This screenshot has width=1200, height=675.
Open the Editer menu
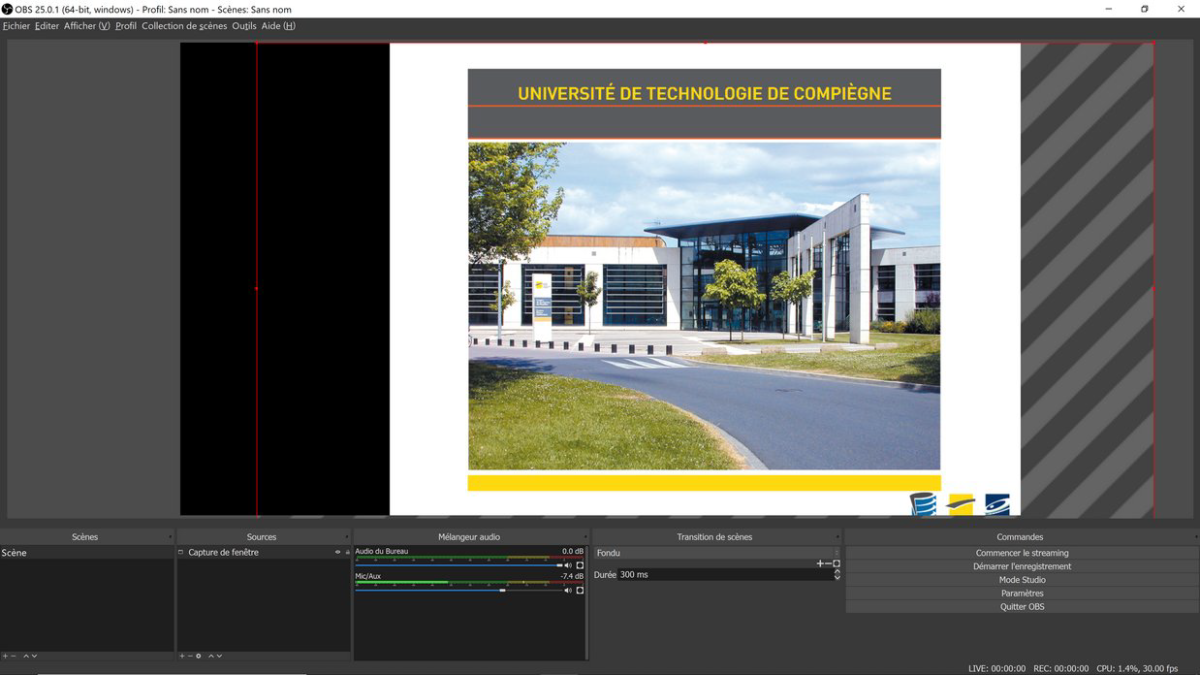[x=47, y=26]
